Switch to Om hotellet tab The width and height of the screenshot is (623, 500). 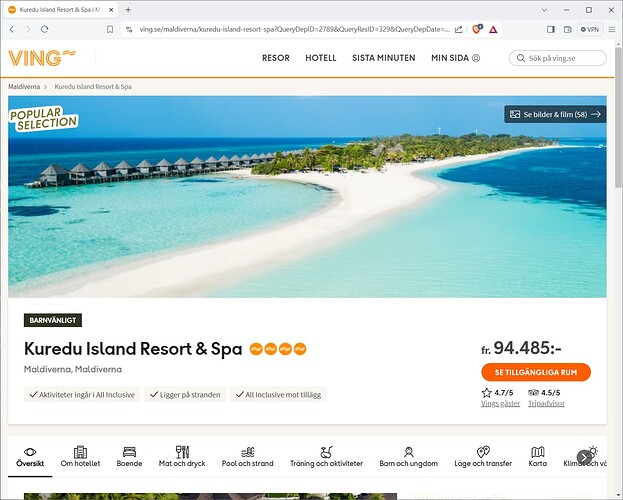tap(80, 457)
